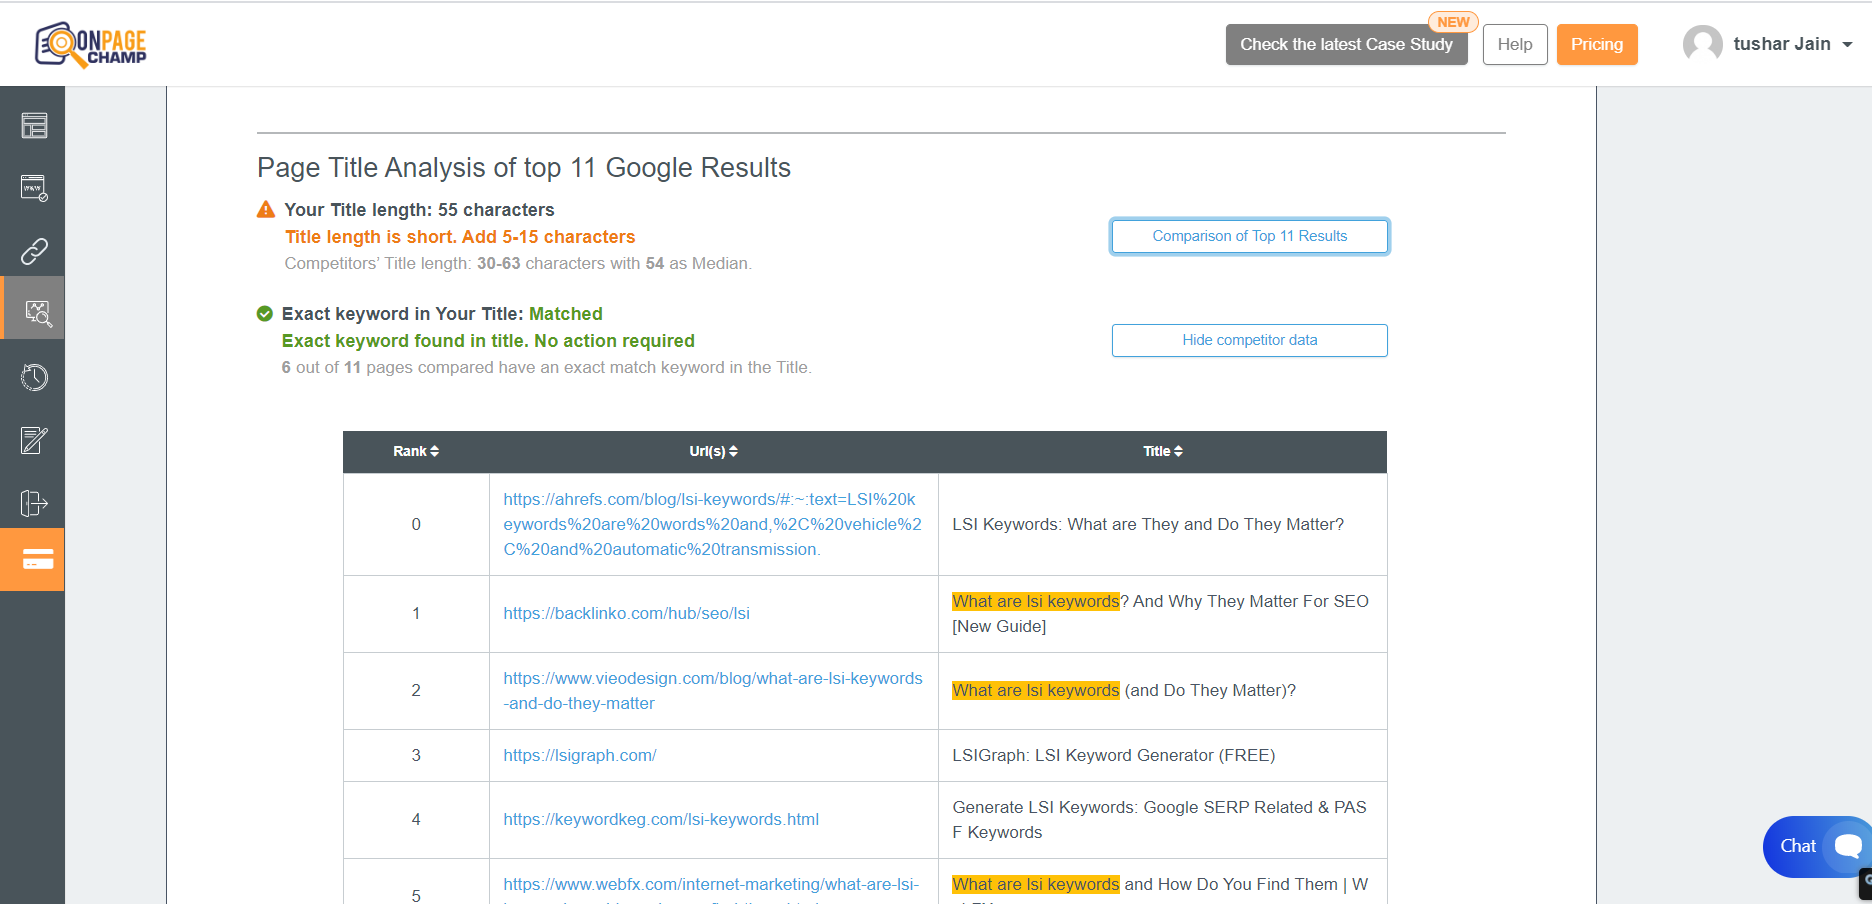
Task: Click the logout door sidebar icon
Action: [x=34, y=503]
